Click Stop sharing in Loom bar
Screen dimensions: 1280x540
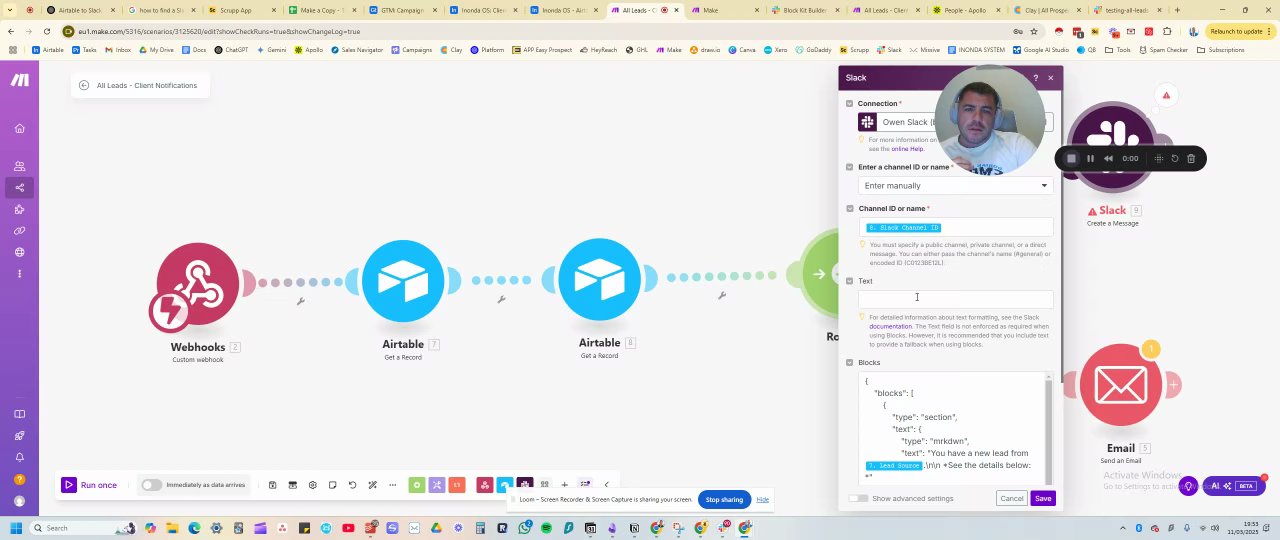[724, 499]
